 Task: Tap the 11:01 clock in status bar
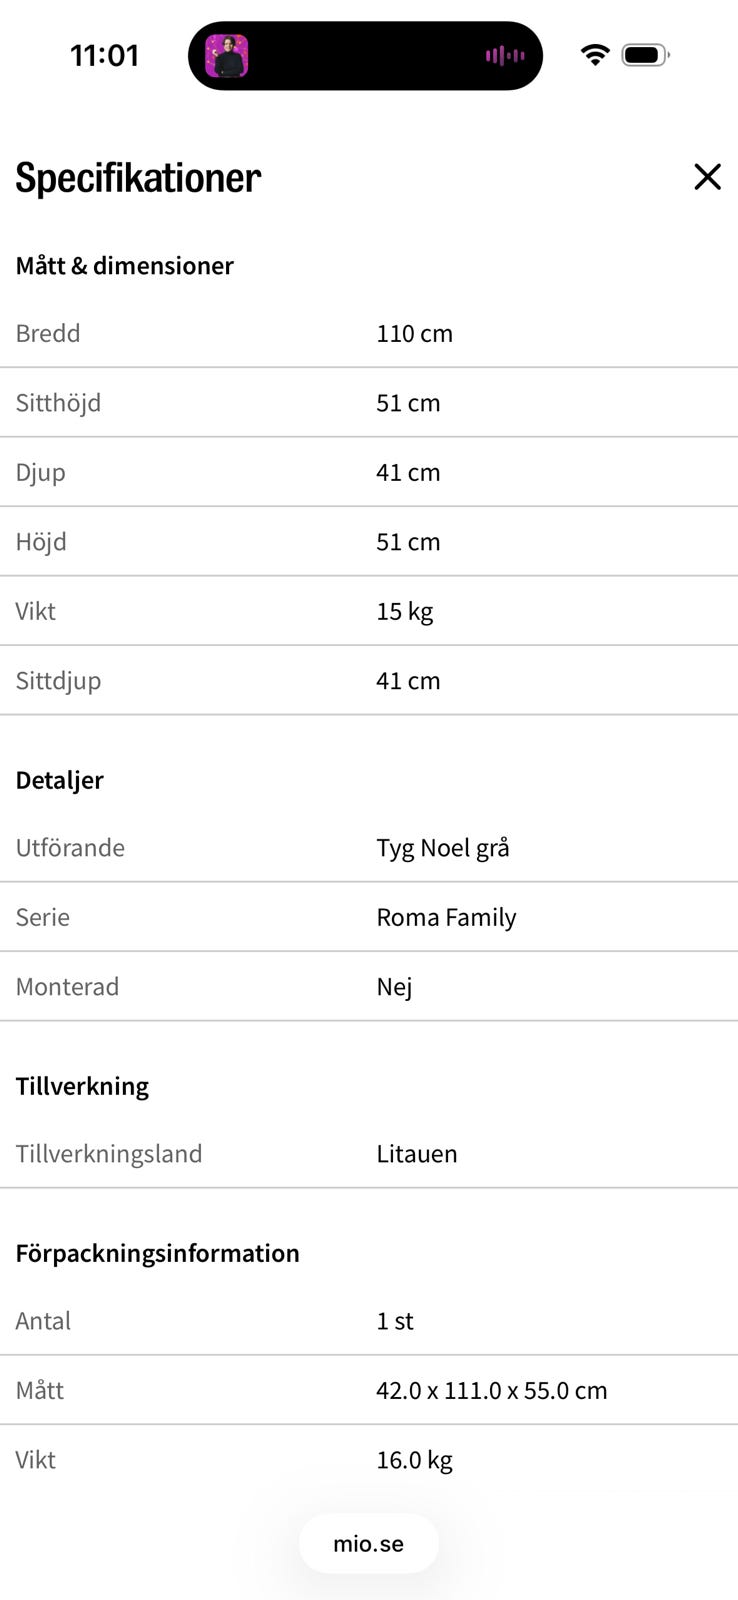(104, 55)
